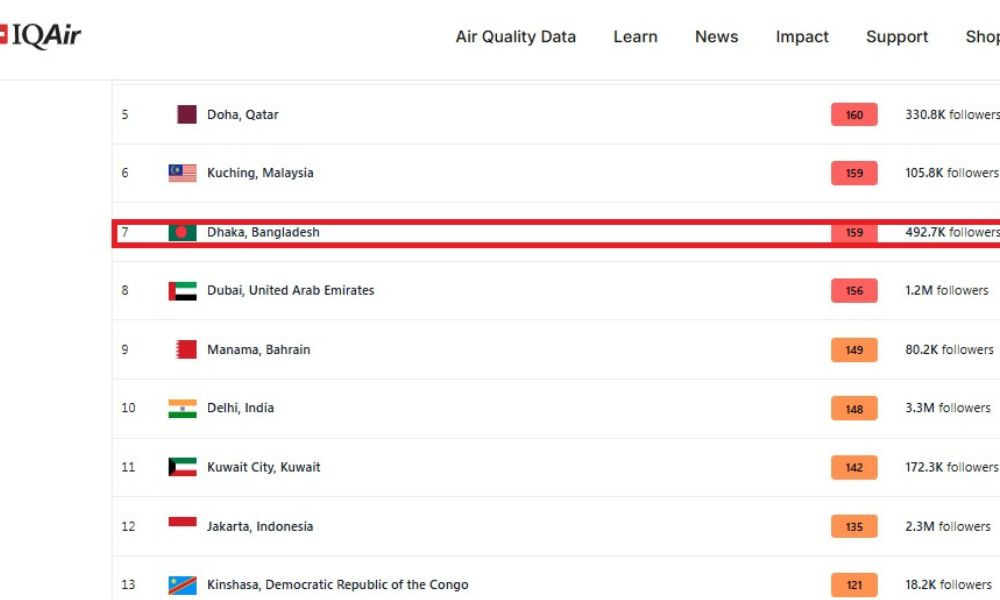Click the Qatar flag icon

[x=187, y=115]
